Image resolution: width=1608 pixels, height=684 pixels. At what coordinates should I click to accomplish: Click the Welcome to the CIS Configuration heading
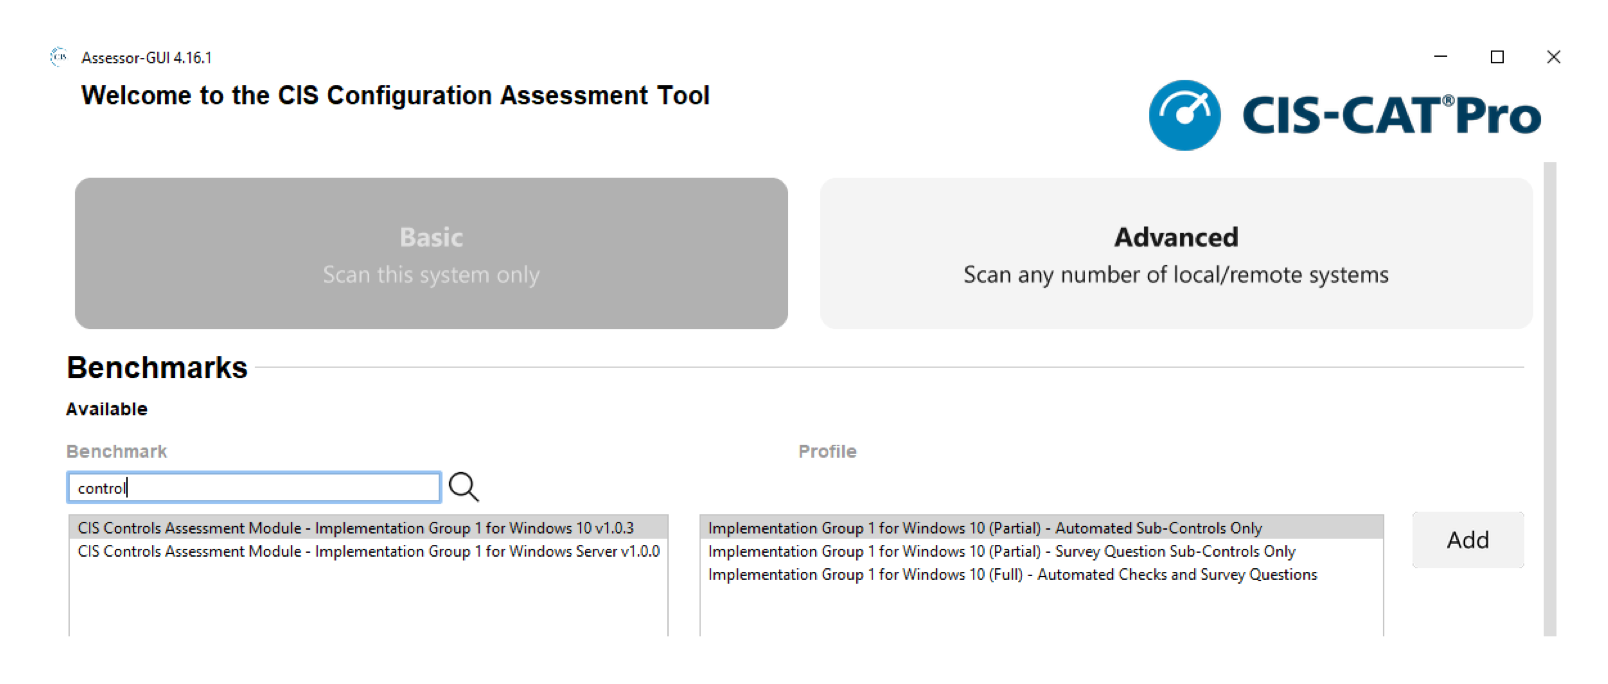pos(395,96)
